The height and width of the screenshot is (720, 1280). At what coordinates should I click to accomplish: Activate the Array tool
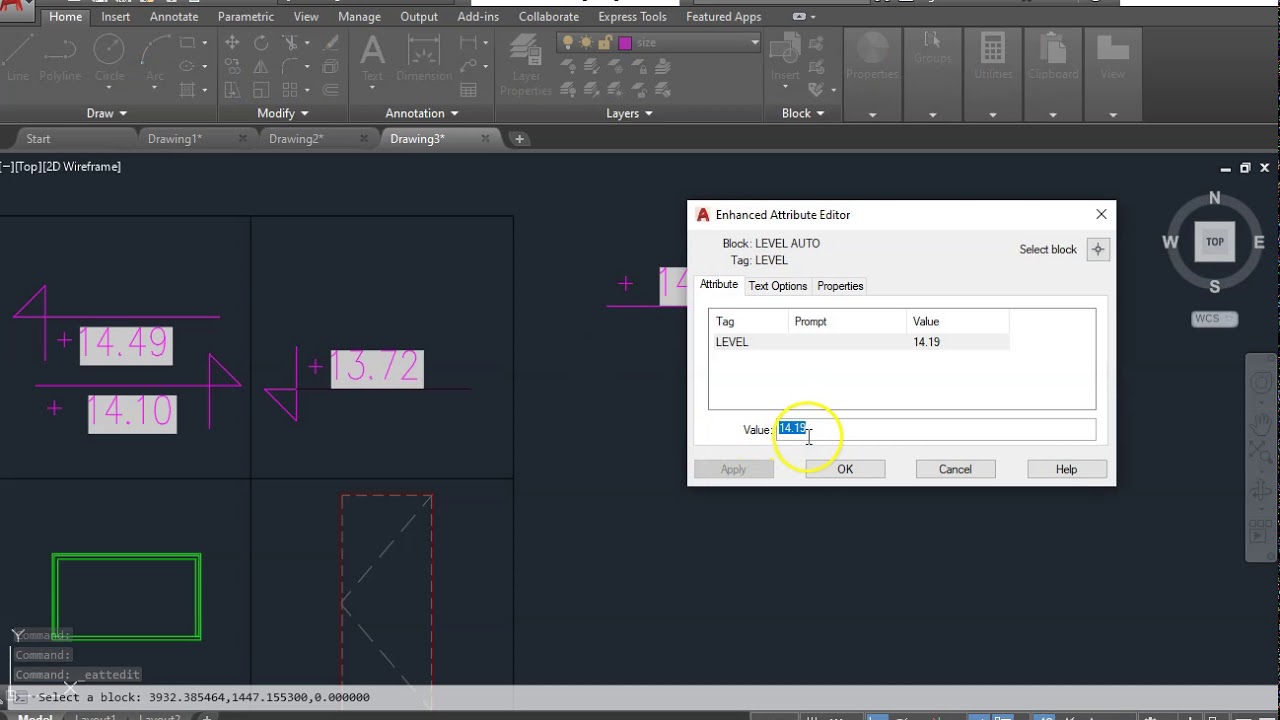pos(290,89)
